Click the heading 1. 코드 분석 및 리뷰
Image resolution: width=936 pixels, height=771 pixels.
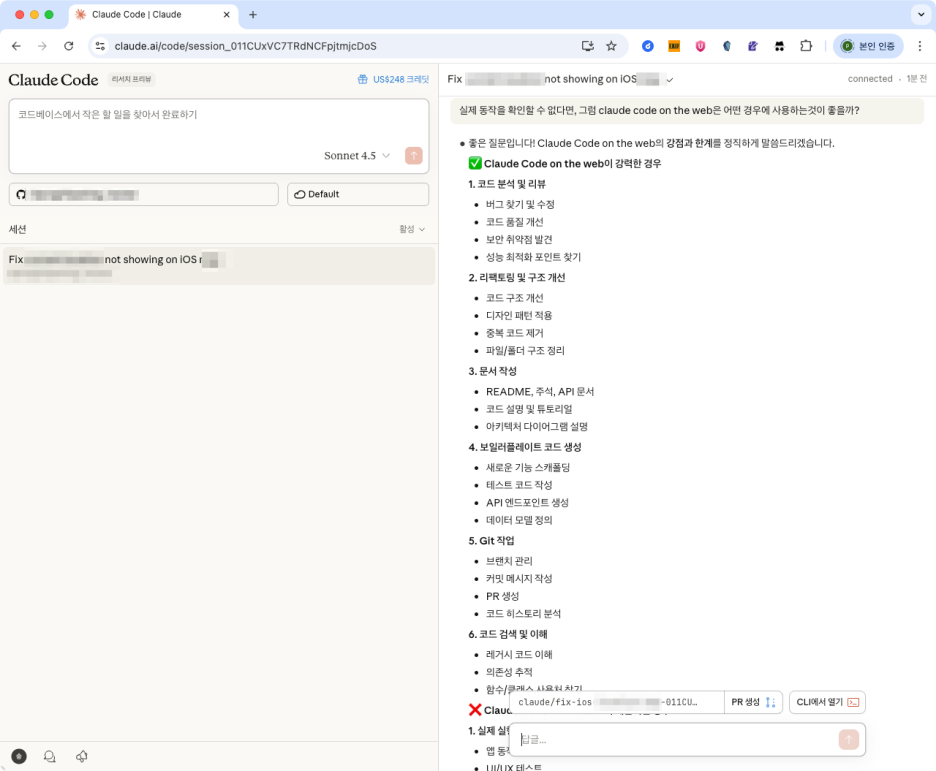507,184
